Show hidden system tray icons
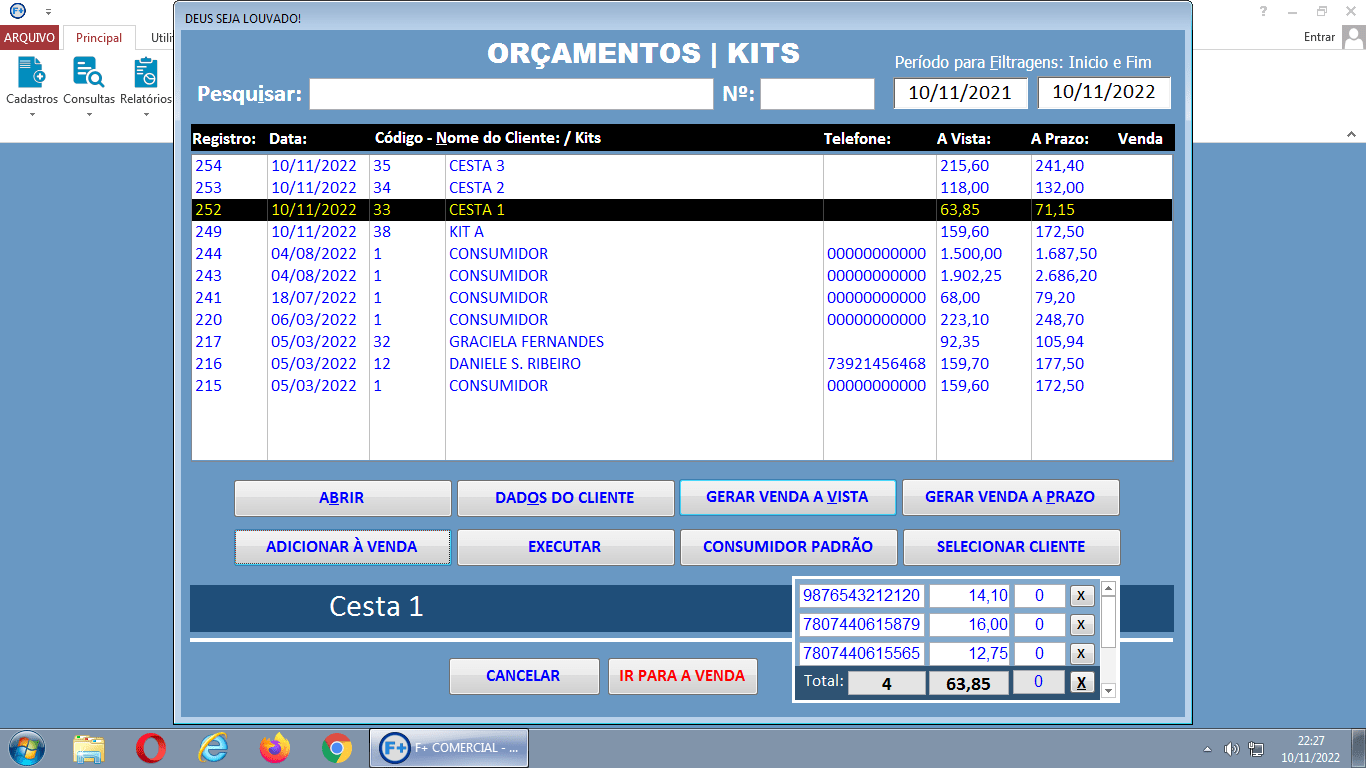Viewport: 1366px width, 768px height. coord(1207,749)
